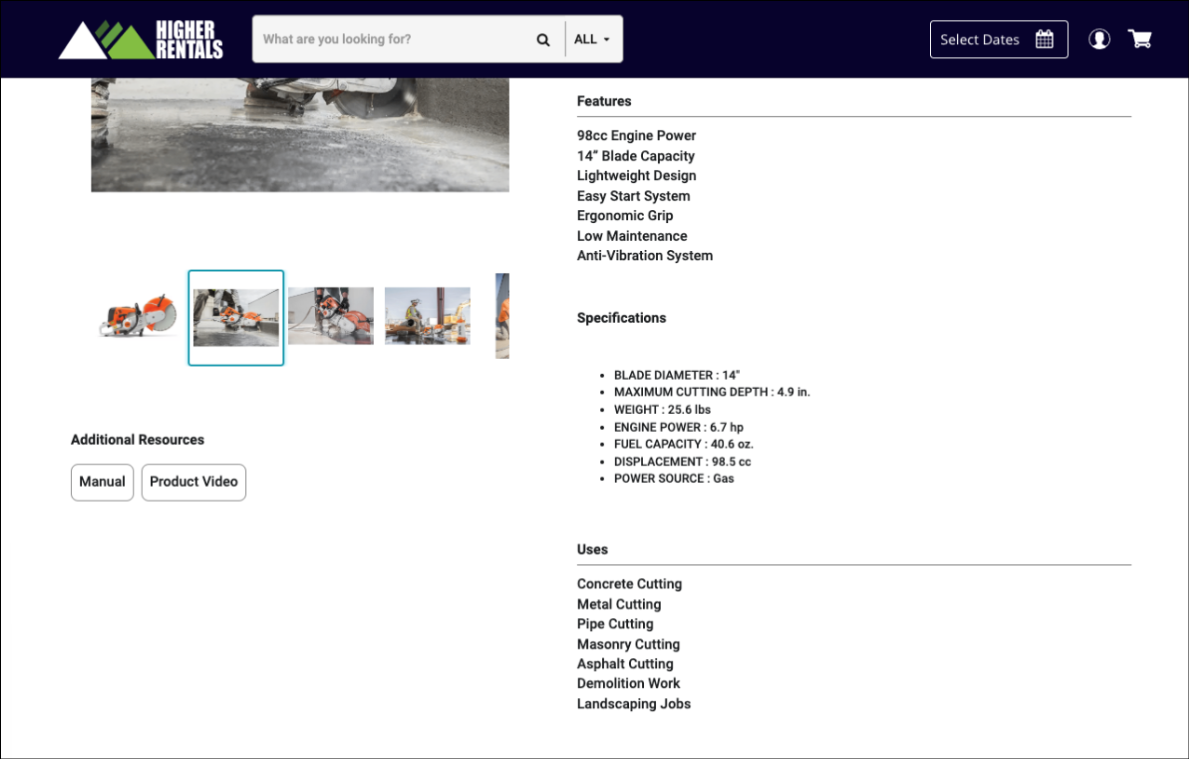Select the first thumbnail of saw on white background

[x=139, y=317]
